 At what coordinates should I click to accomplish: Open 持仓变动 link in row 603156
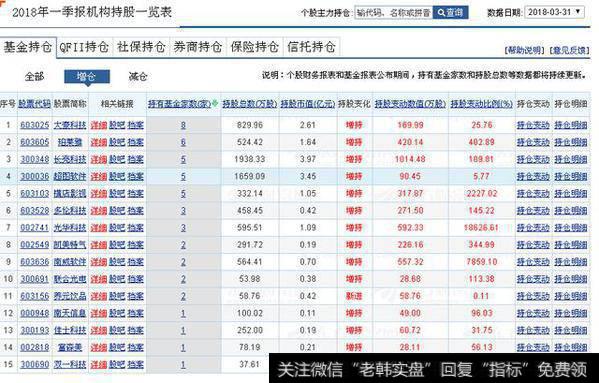(533, 296)
